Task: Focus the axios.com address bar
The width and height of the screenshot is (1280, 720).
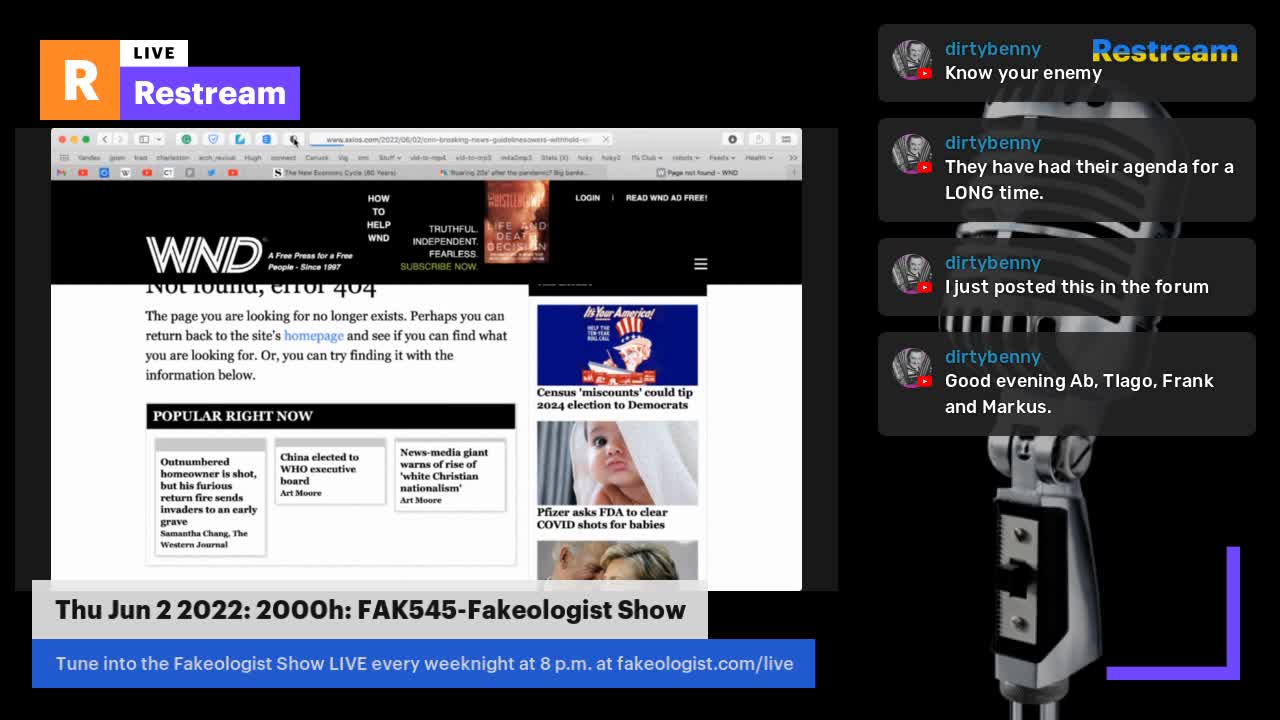Action: pyautogui.click(x=460, y=139)
